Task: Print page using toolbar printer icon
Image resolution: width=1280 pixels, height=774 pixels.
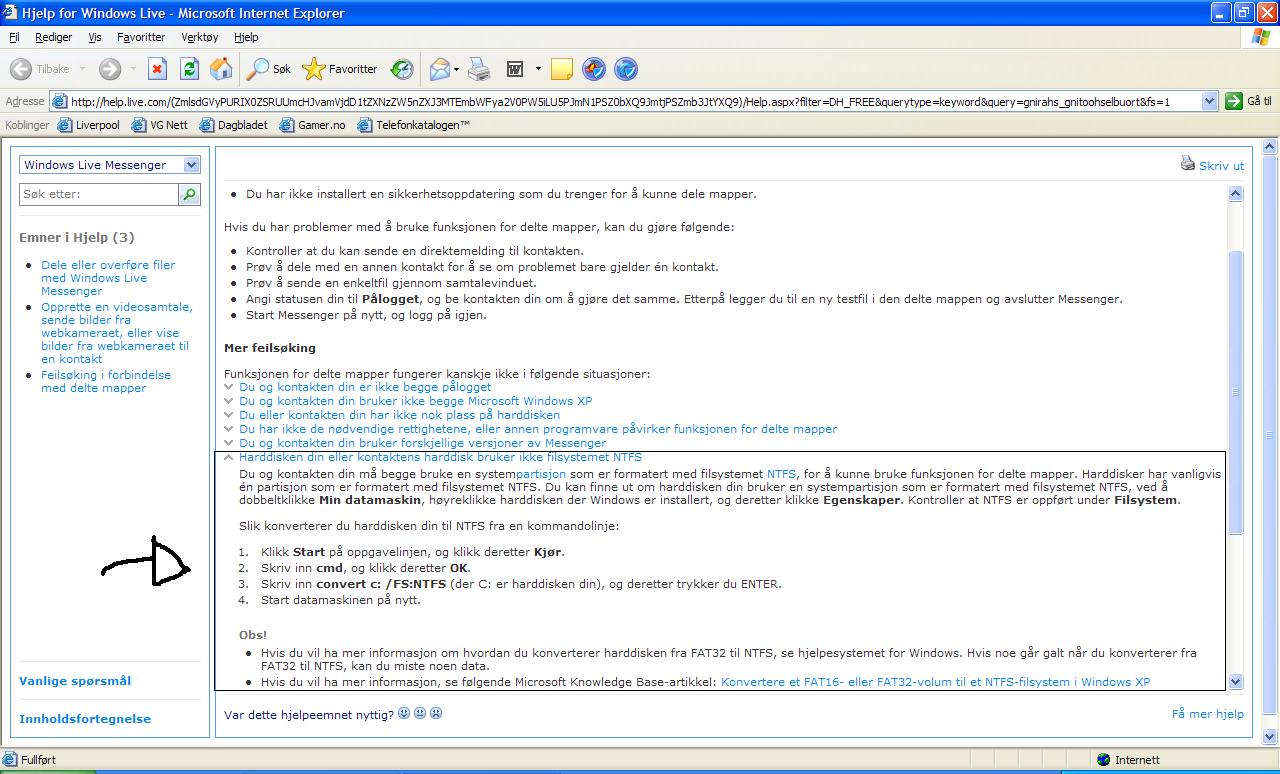Action: [480, 69]
